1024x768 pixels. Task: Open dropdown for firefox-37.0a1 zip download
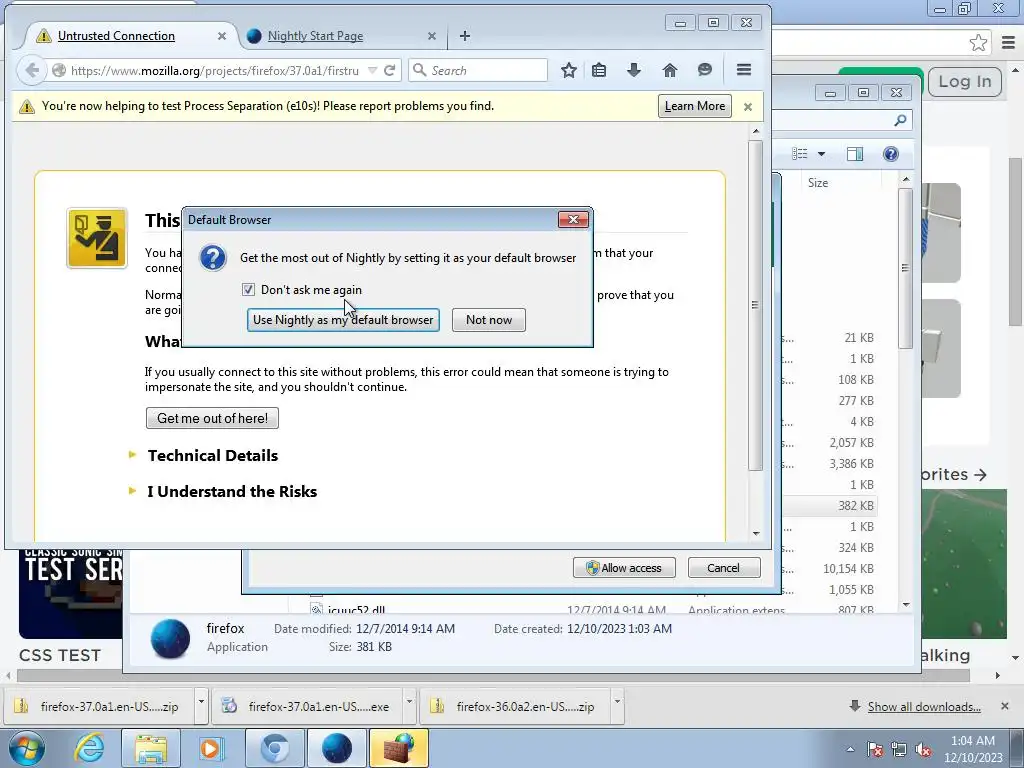[201, 703]
